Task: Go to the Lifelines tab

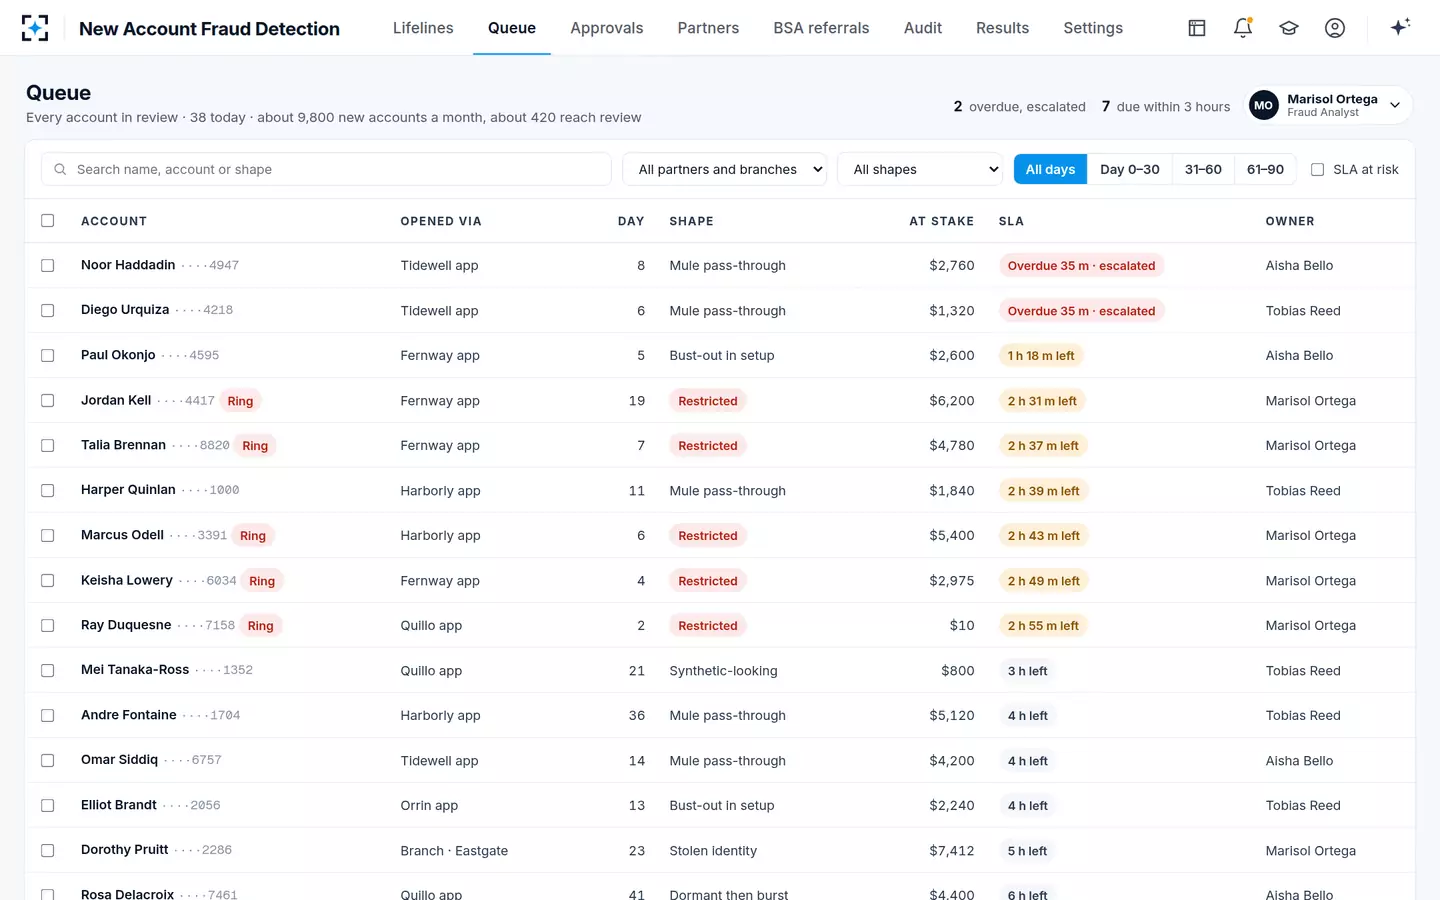Action: point(423,28)
